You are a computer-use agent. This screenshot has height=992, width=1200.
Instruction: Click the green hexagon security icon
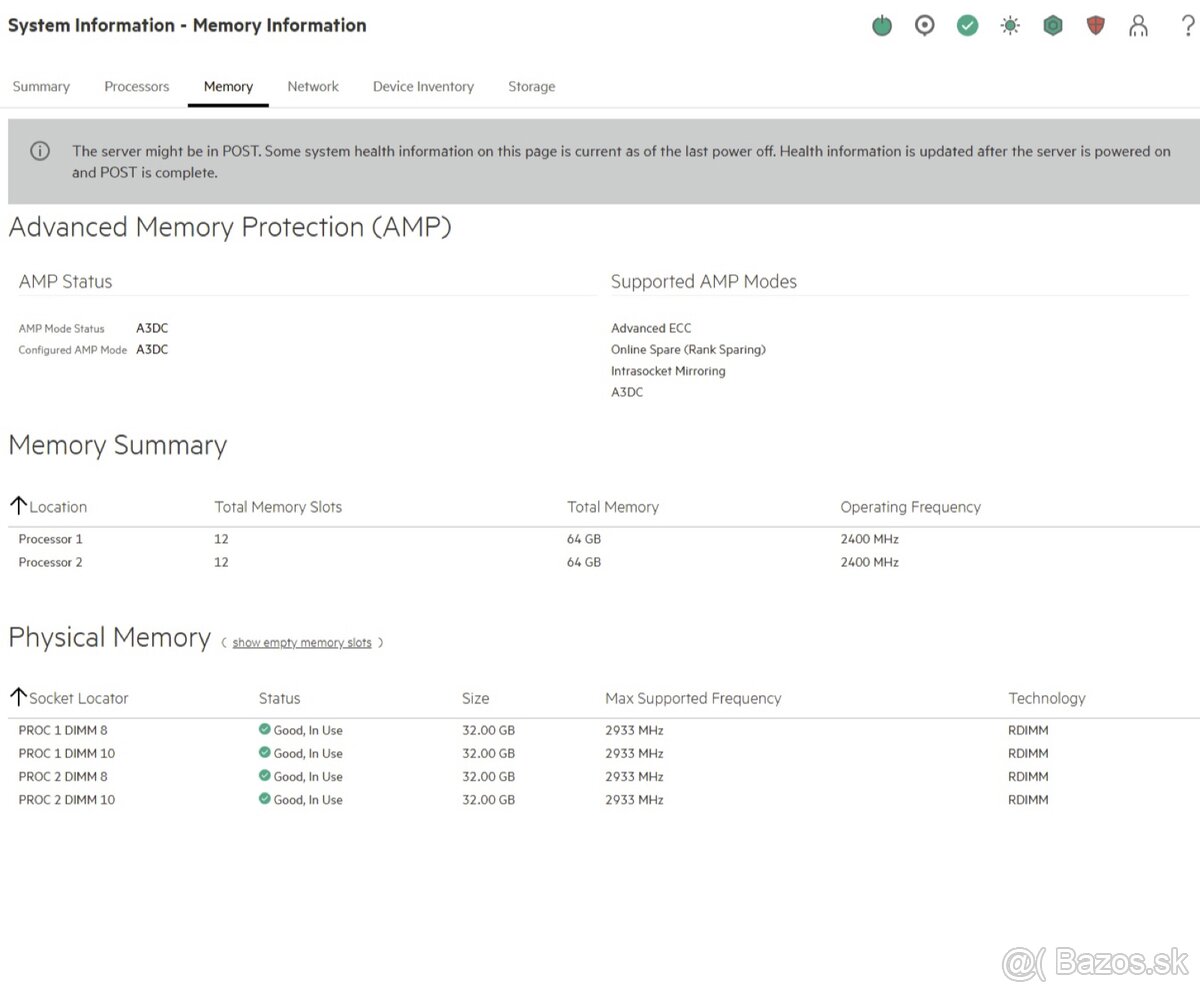tap(1053, 26)
